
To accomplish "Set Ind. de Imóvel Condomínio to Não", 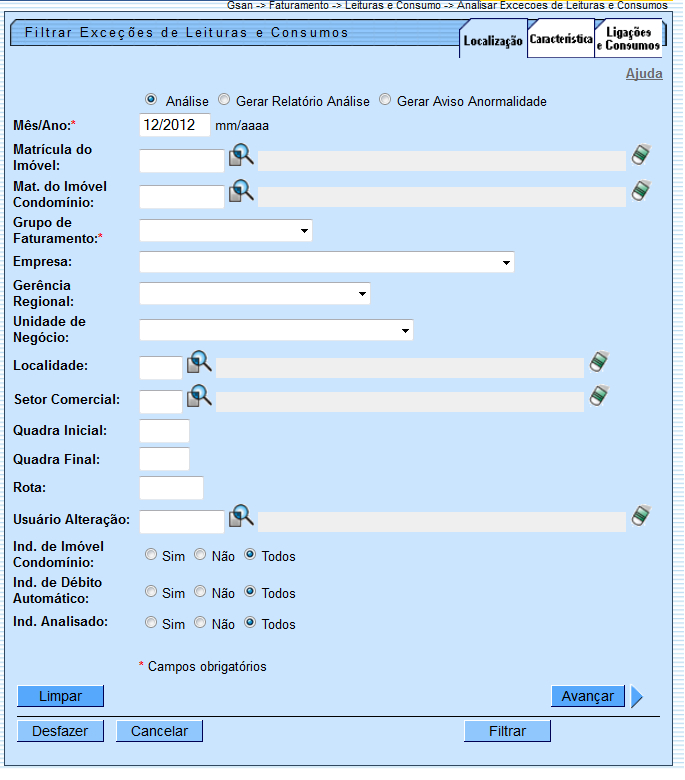I will [x=200, y=554].
